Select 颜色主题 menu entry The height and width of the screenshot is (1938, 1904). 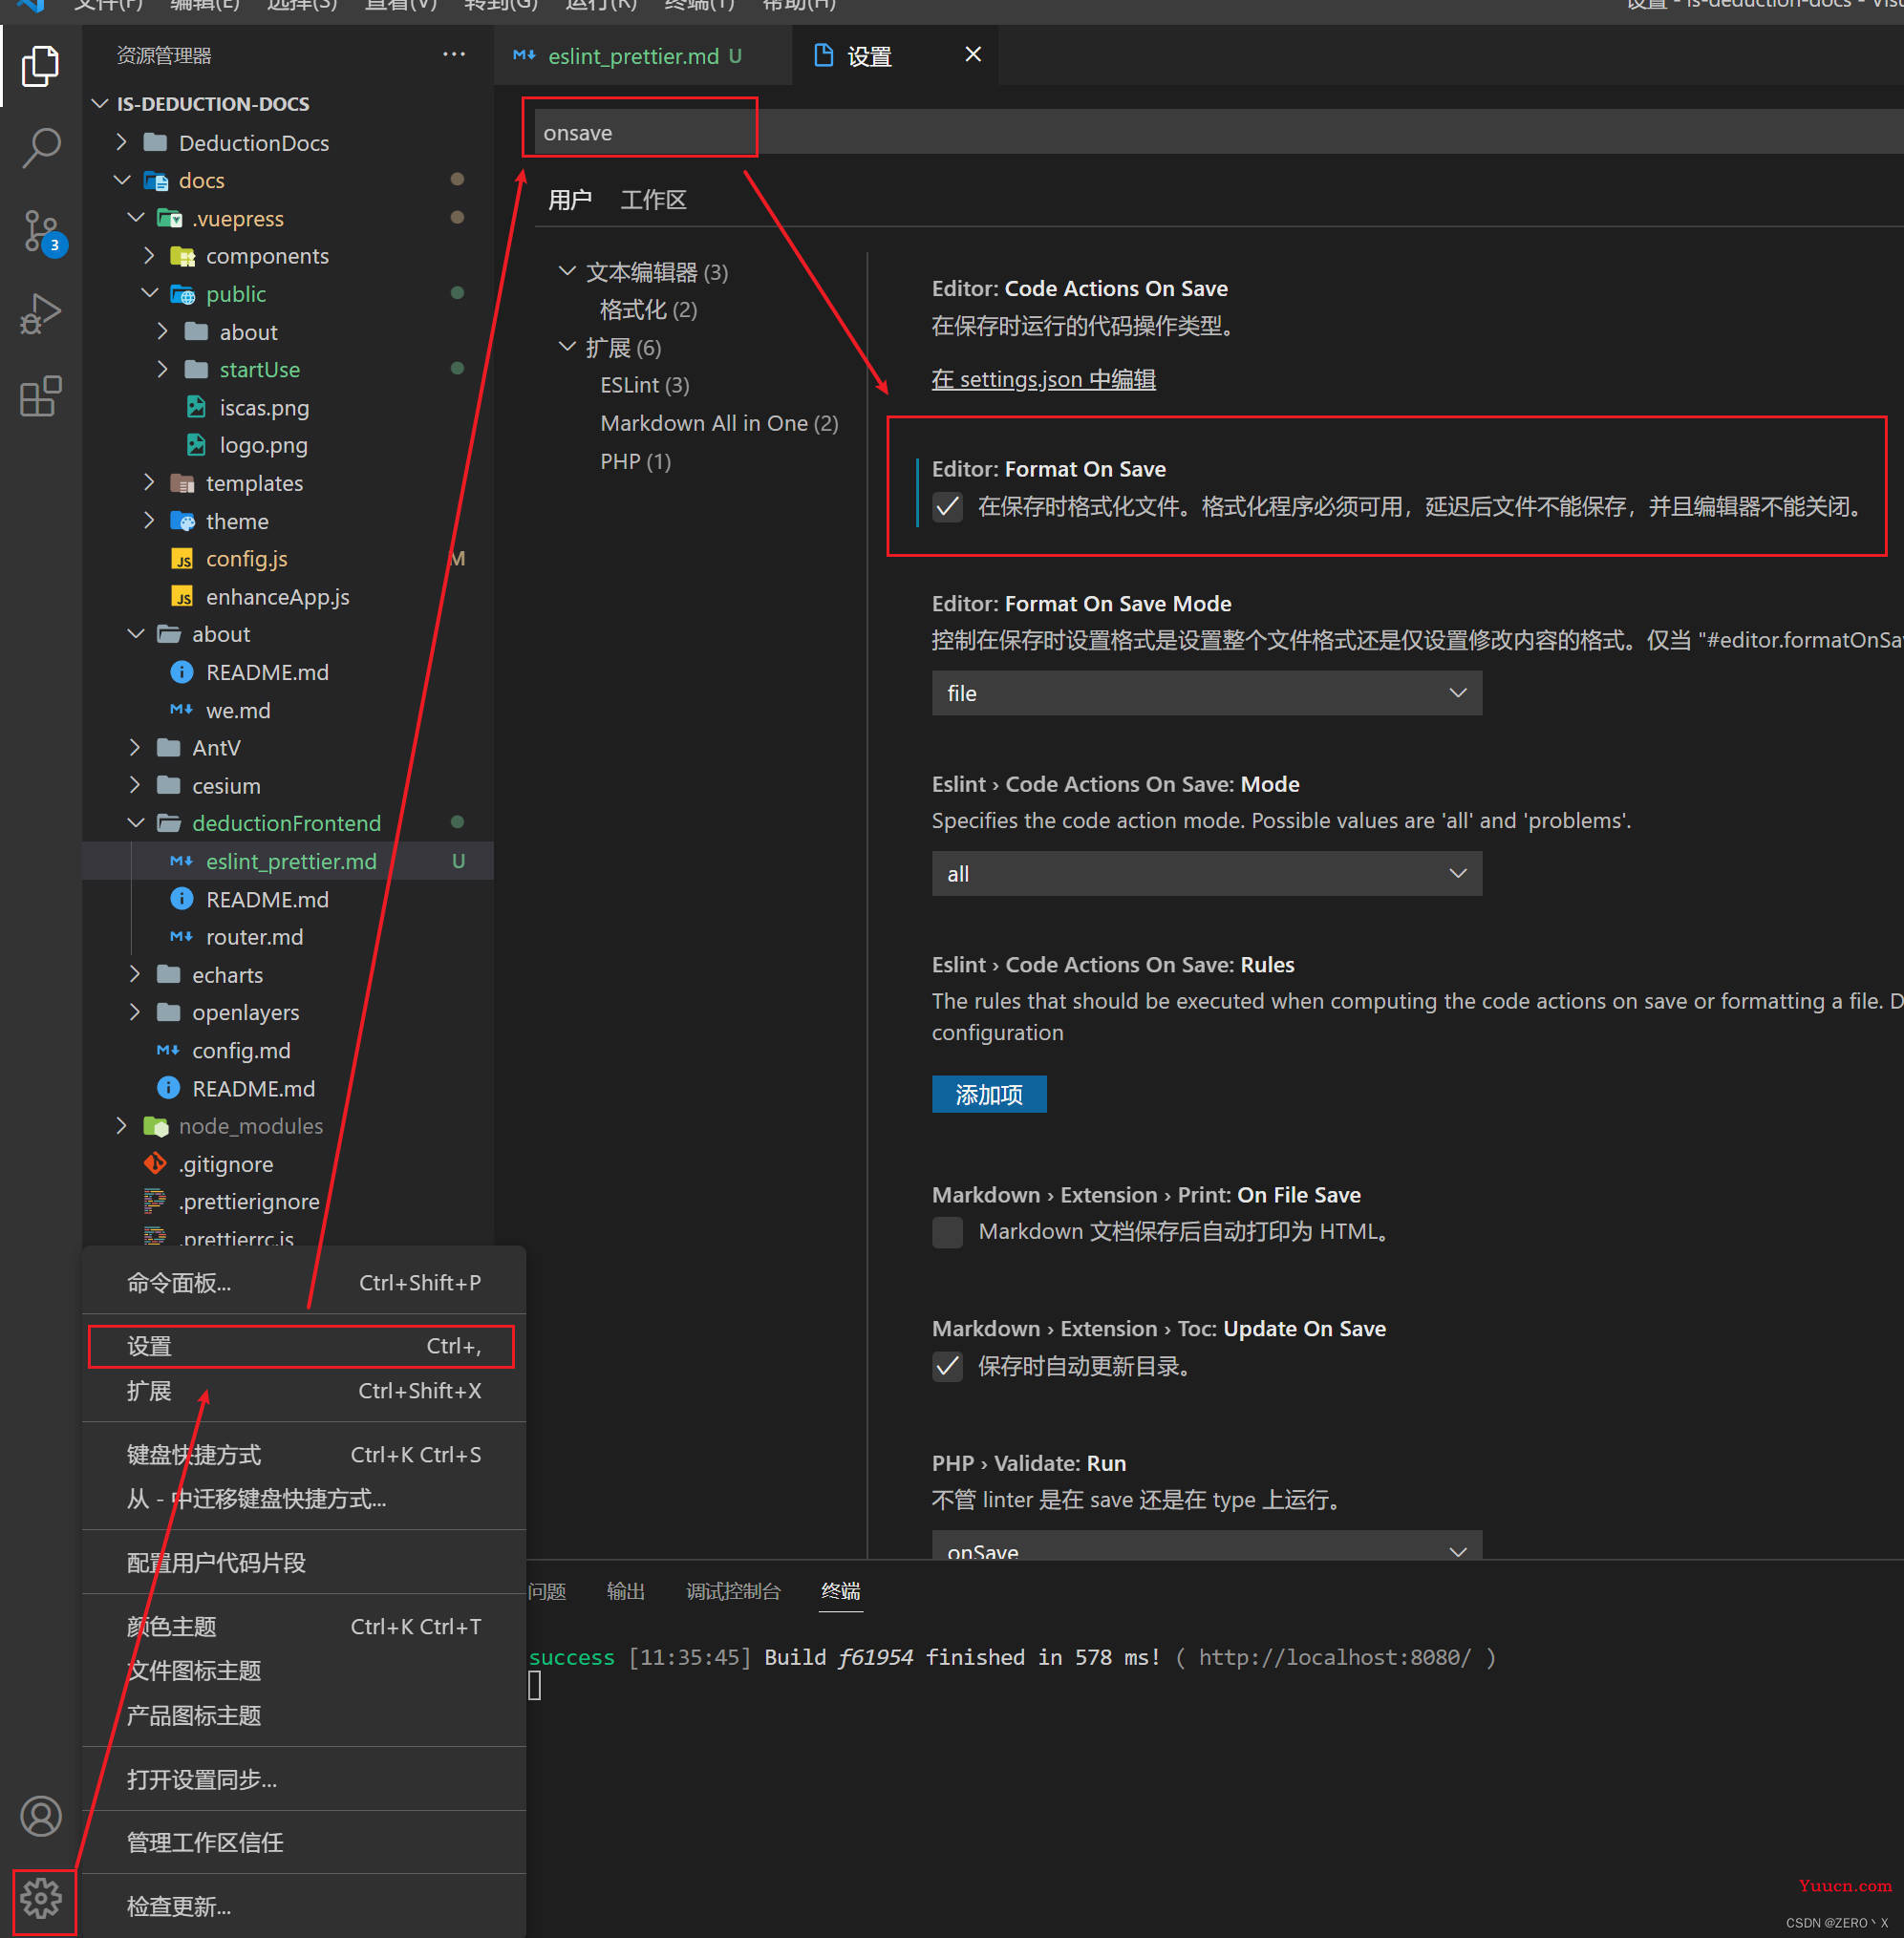(303, 1626)
